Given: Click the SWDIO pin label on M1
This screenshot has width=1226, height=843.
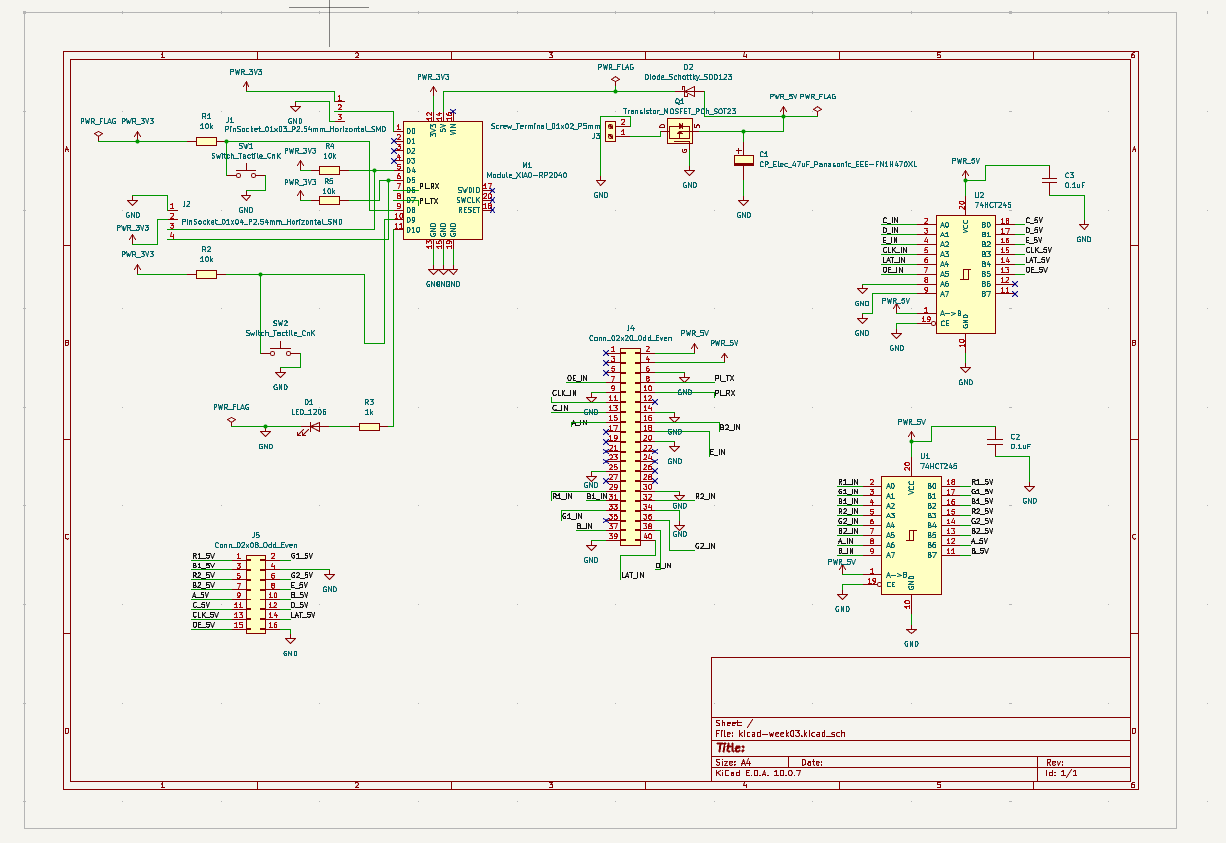Looking at the screenshot, I should click(x=469, y=190).
